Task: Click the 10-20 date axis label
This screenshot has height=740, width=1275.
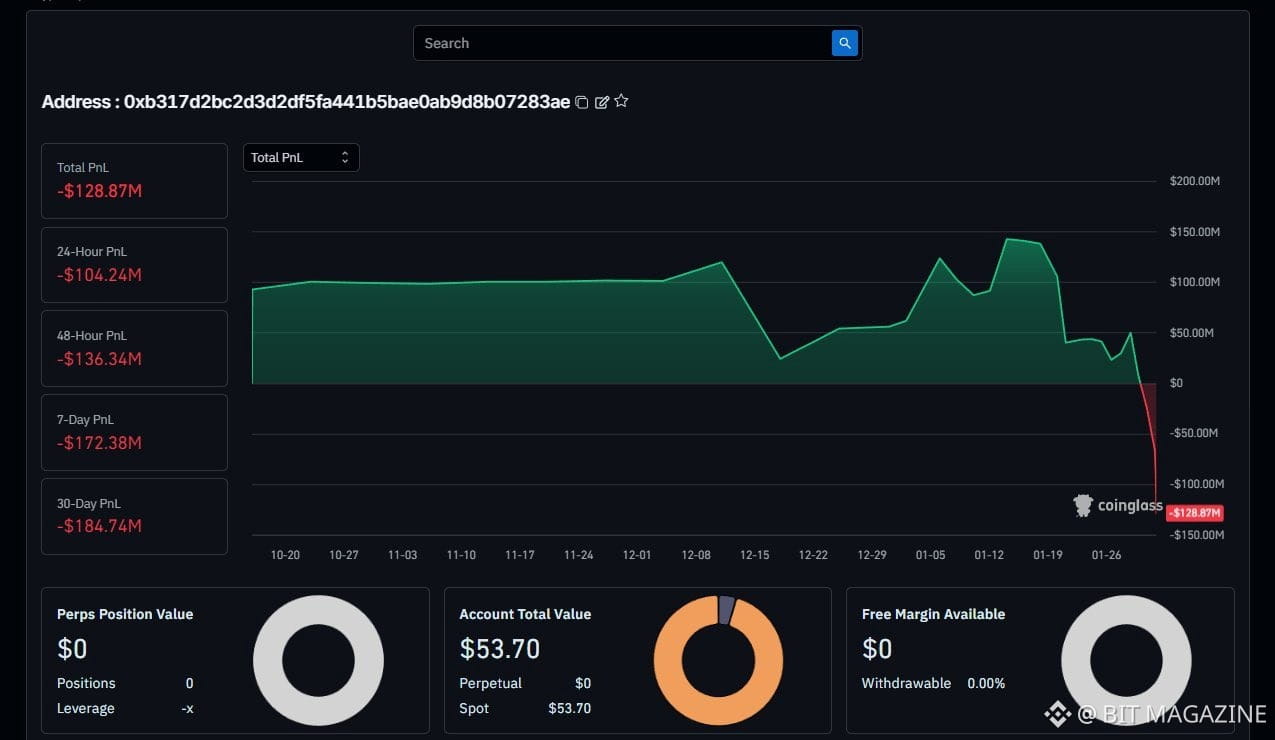Action: tap(285, 555)
